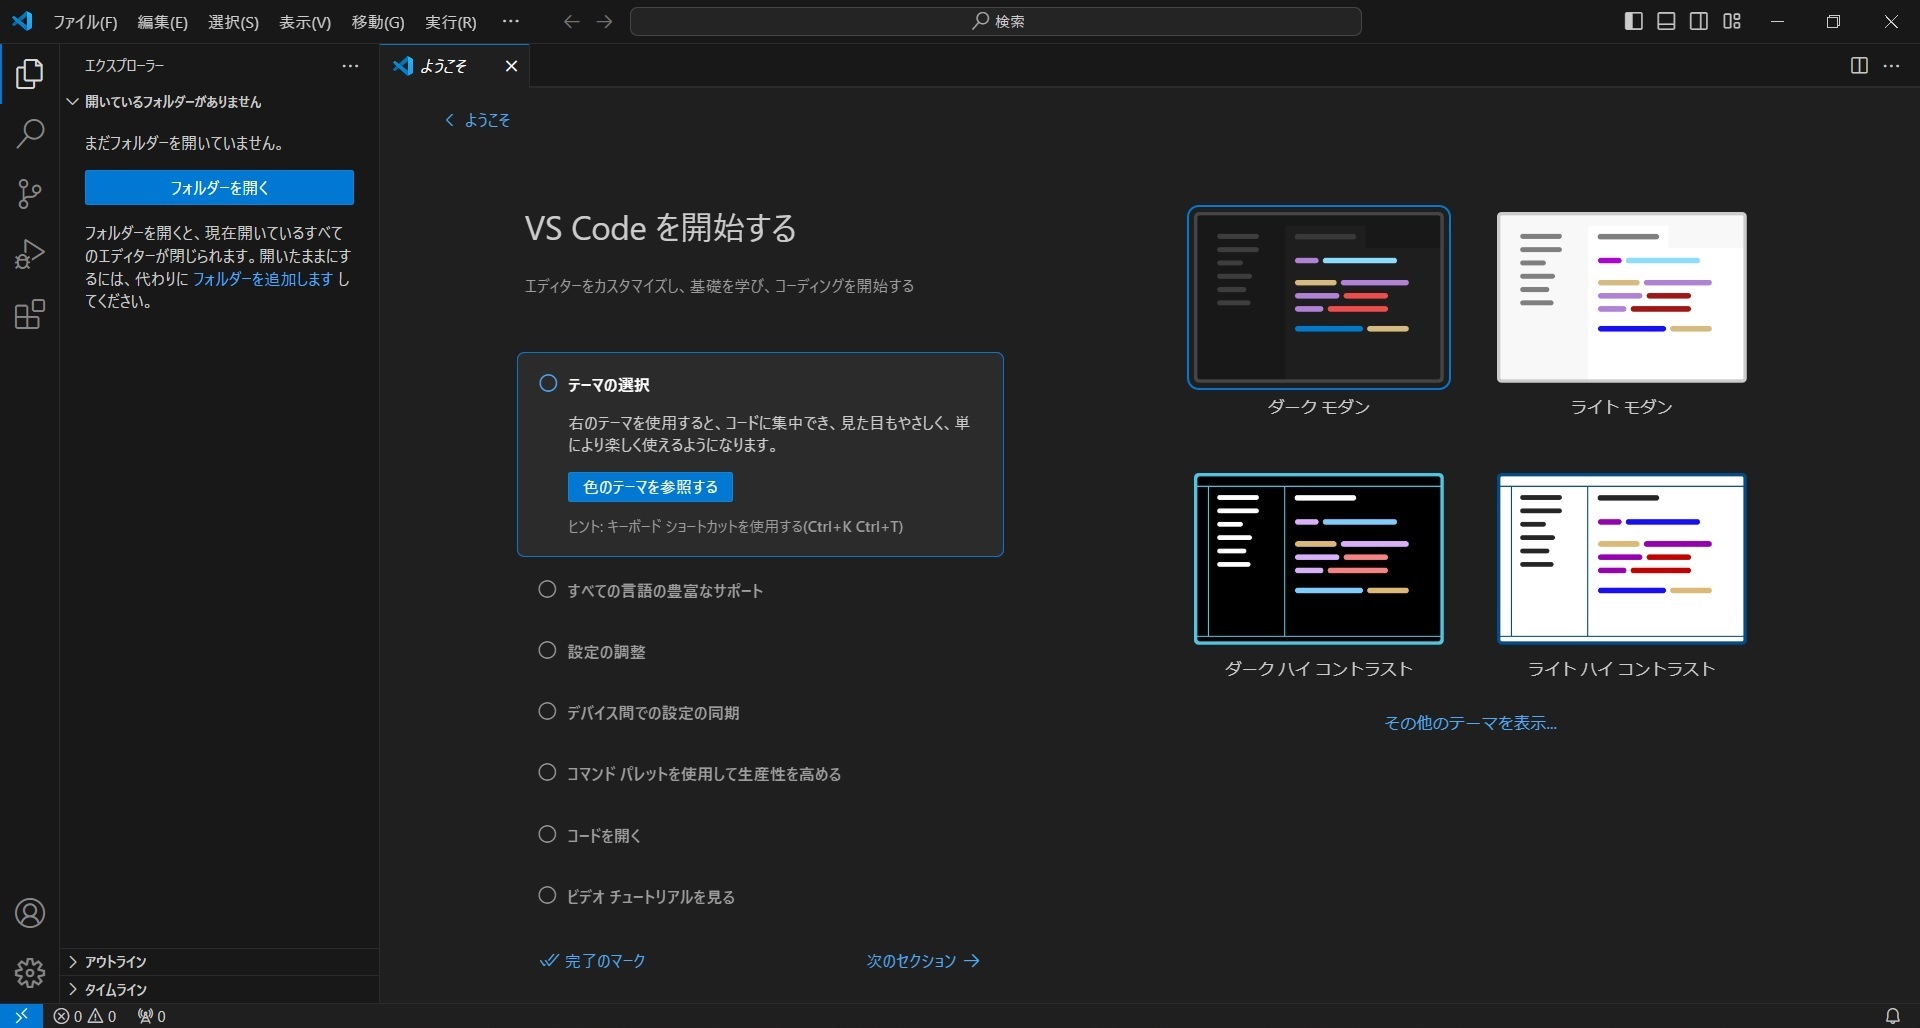Go to 次のセクション link

pyautogui.click(x=923, y=961)
